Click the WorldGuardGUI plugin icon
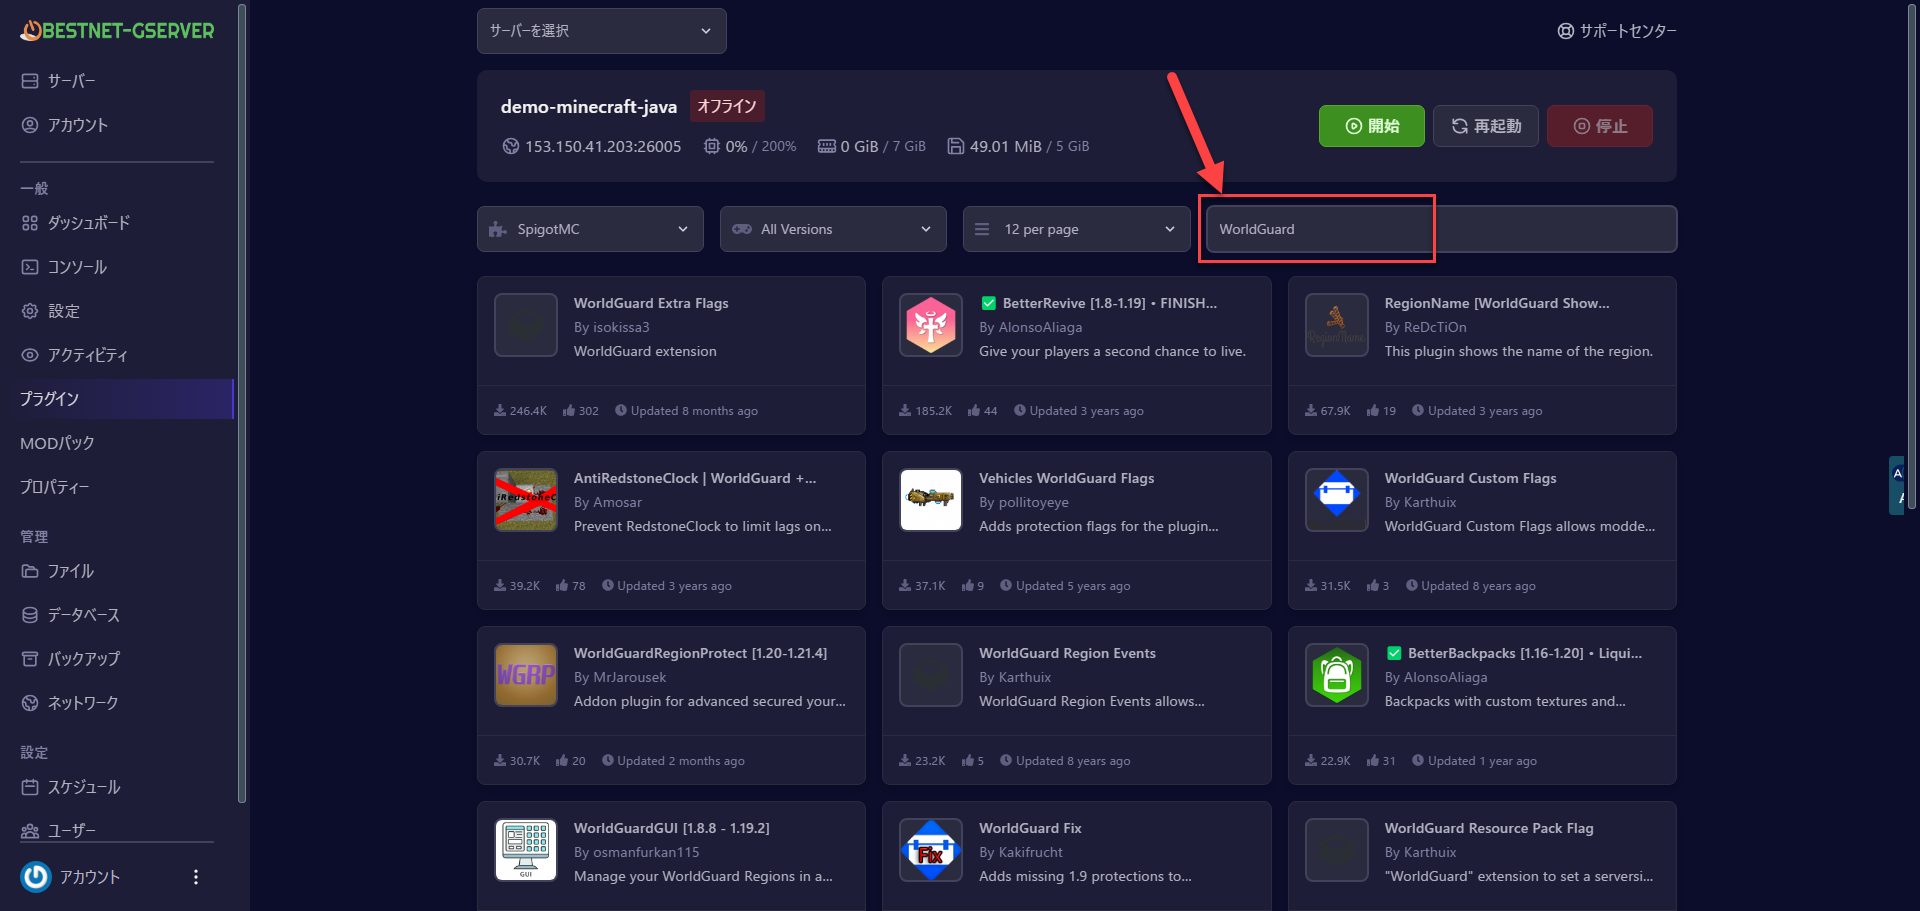 (526, 850)
